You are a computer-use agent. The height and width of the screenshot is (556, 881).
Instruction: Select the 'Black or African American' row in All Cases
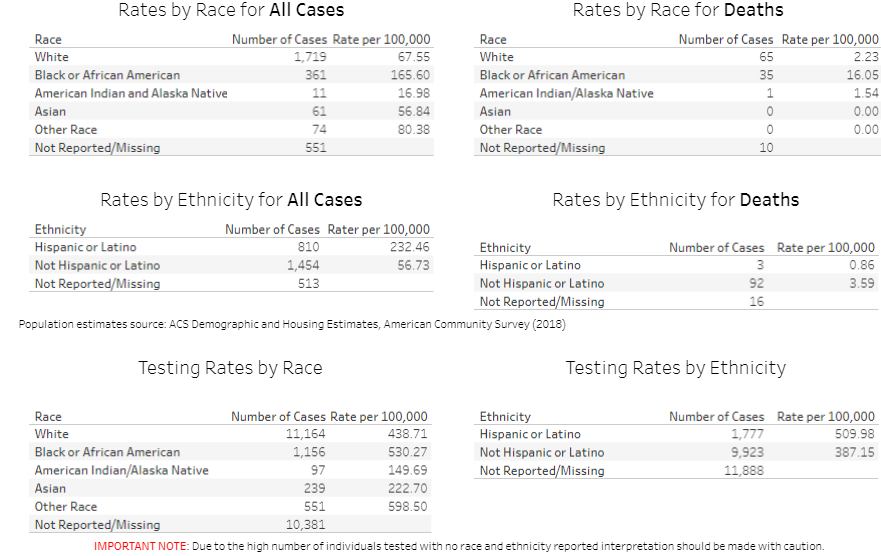click(x=108, y=75)
